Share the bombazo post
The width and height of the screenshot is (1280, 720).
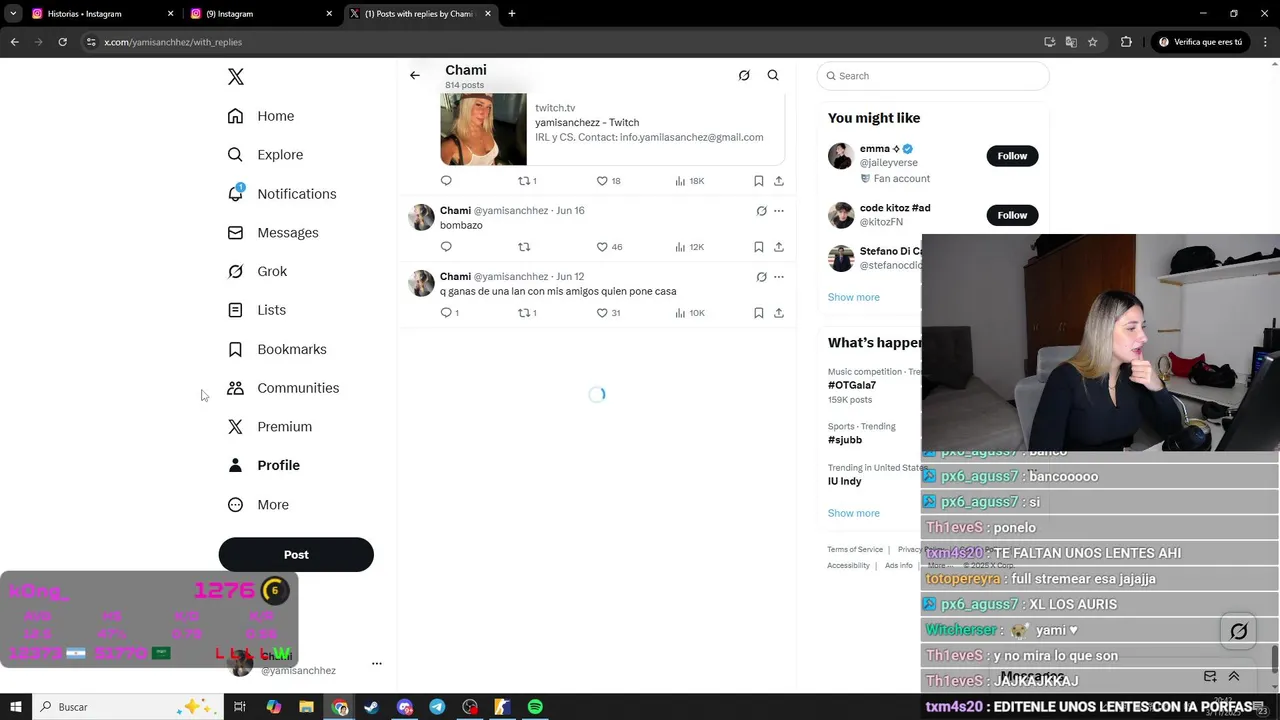click(779, 247)
